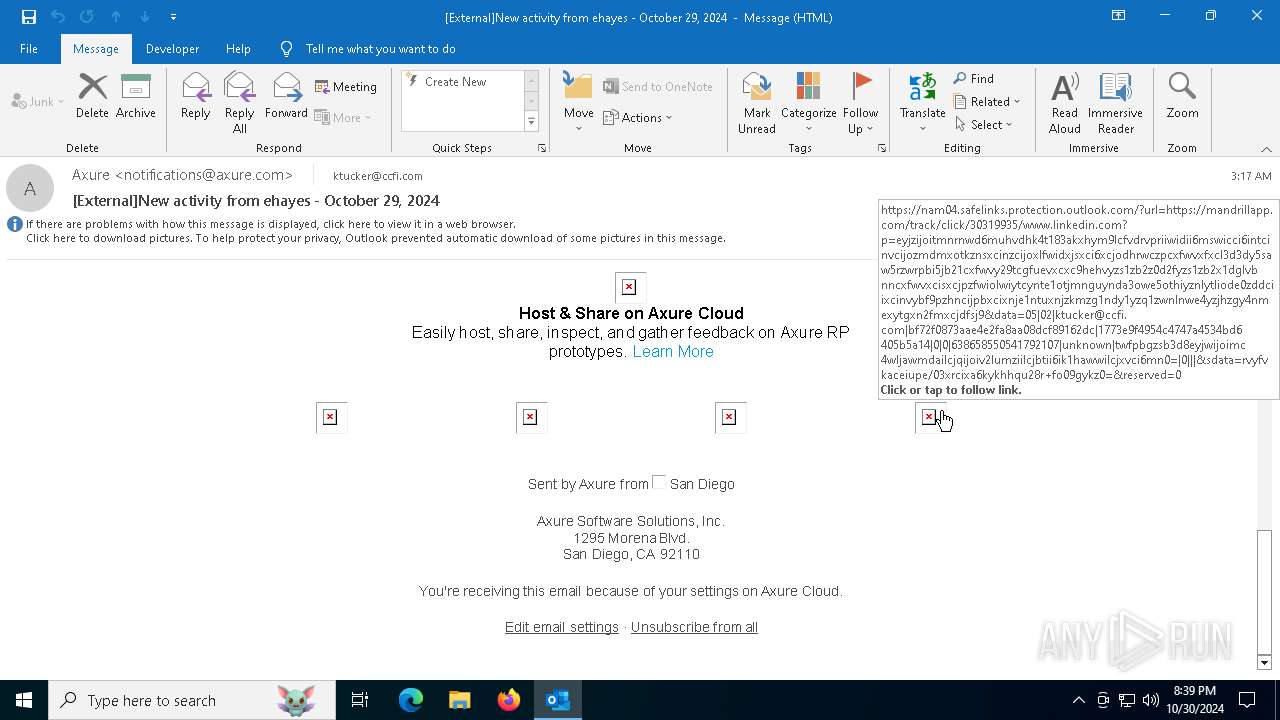Click the Outlook taskbar icon
The image size is (1280, 720).
coord(557,700)
